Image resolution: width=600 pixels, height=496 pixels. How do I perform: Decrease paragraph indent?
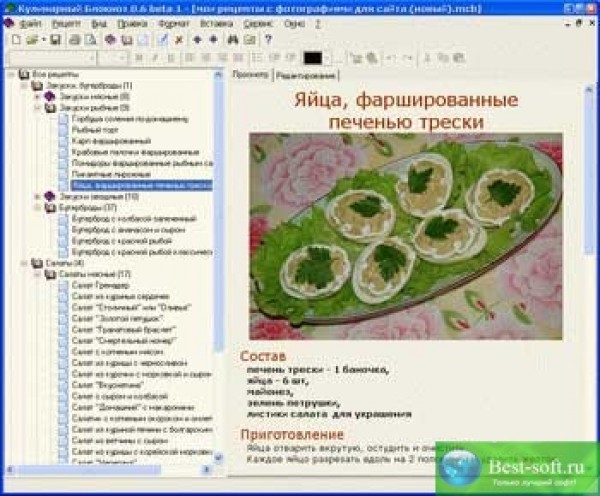[x=274, y=58]
